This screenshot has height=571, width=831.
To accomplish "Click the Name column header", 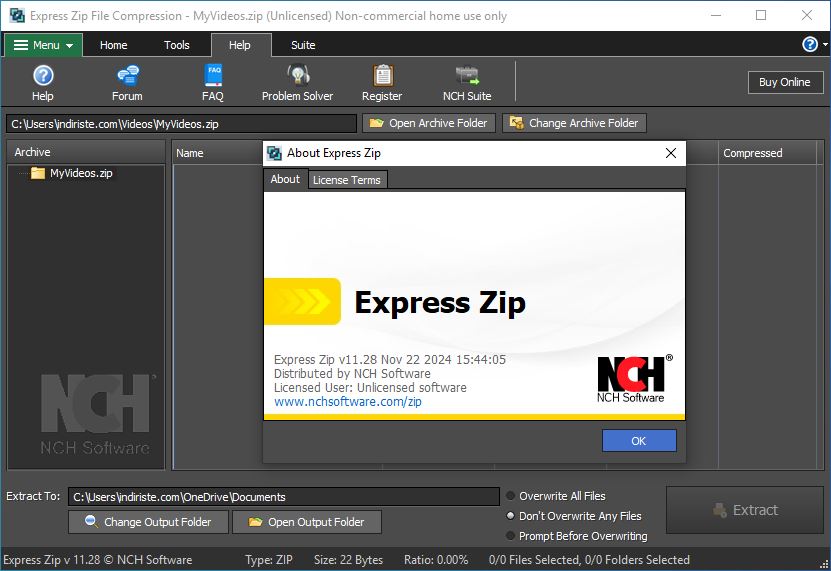I will tap(189, 153).
